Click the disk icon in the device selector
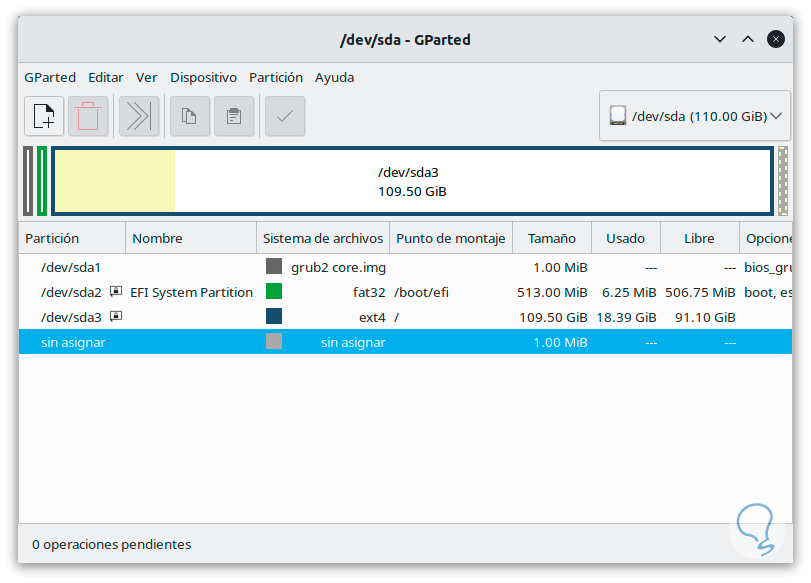This screenshot has width=811, height=583. pos(618,115)
